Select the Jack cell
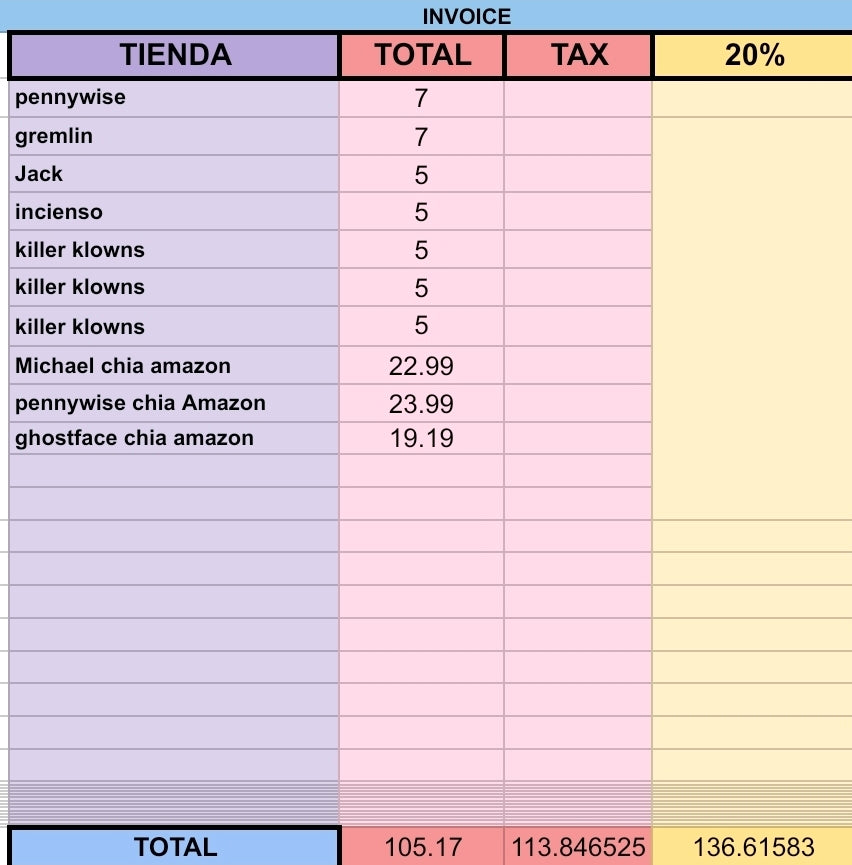The width and height of the screenshot is (852, 865). [x=174, y=174]
